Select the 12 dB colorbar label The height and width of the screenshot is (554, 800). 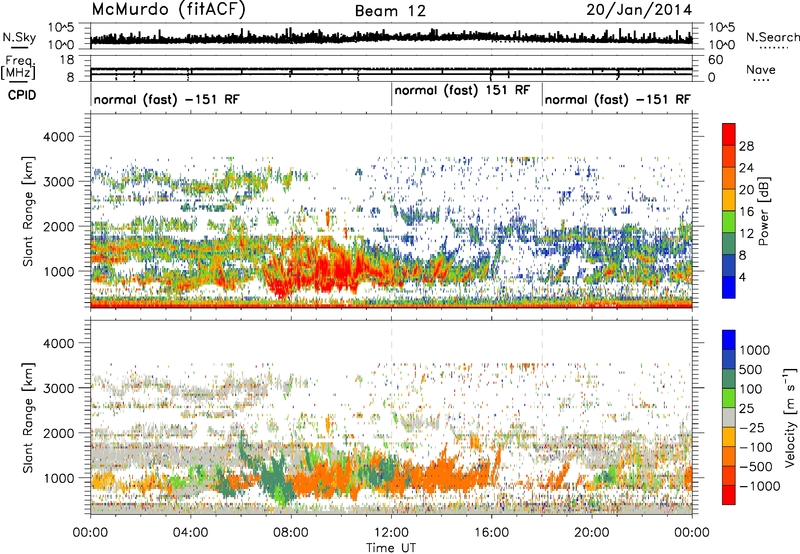pyautogui.click(x=746, y=234)
